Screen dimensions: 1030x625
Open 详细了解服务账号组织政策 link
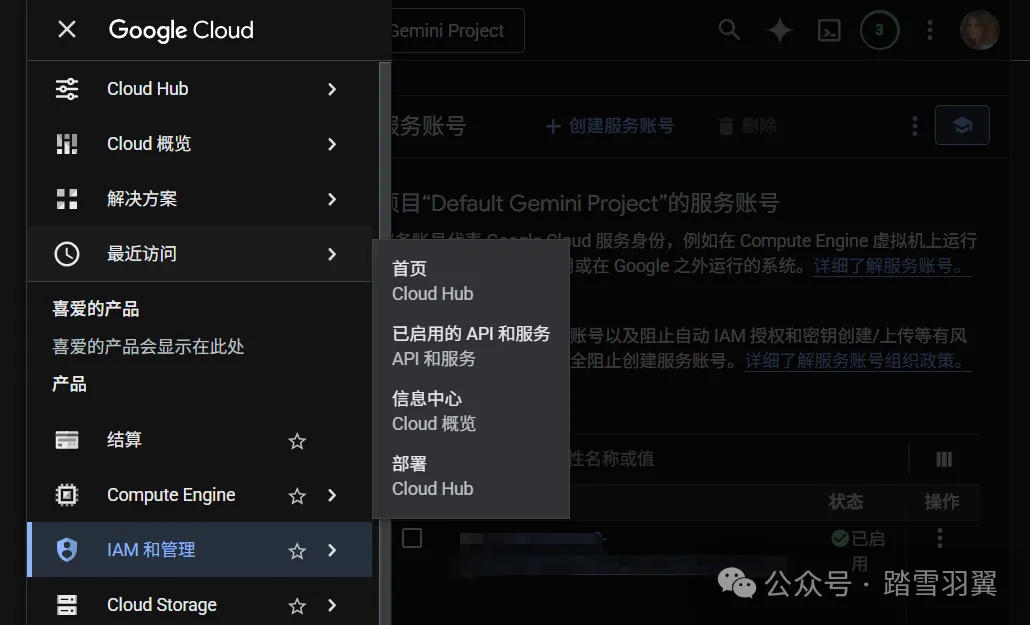click(x=857, y=361)
